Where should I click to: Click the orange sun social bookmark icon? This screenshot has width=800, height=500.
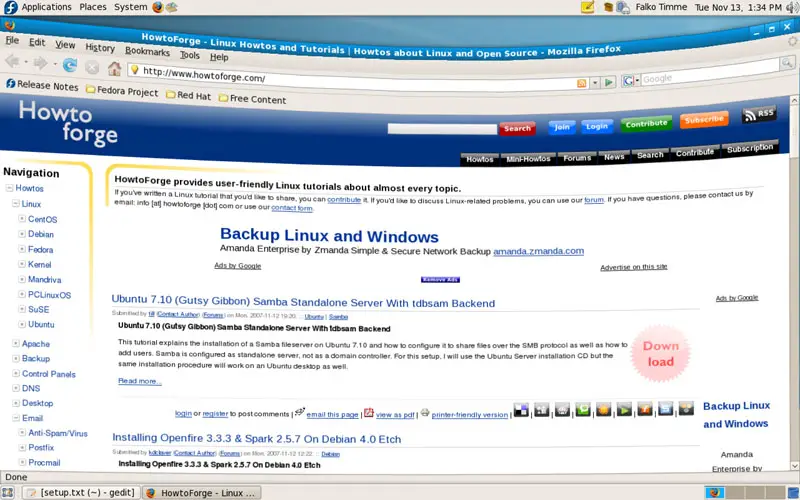[604, 409]
